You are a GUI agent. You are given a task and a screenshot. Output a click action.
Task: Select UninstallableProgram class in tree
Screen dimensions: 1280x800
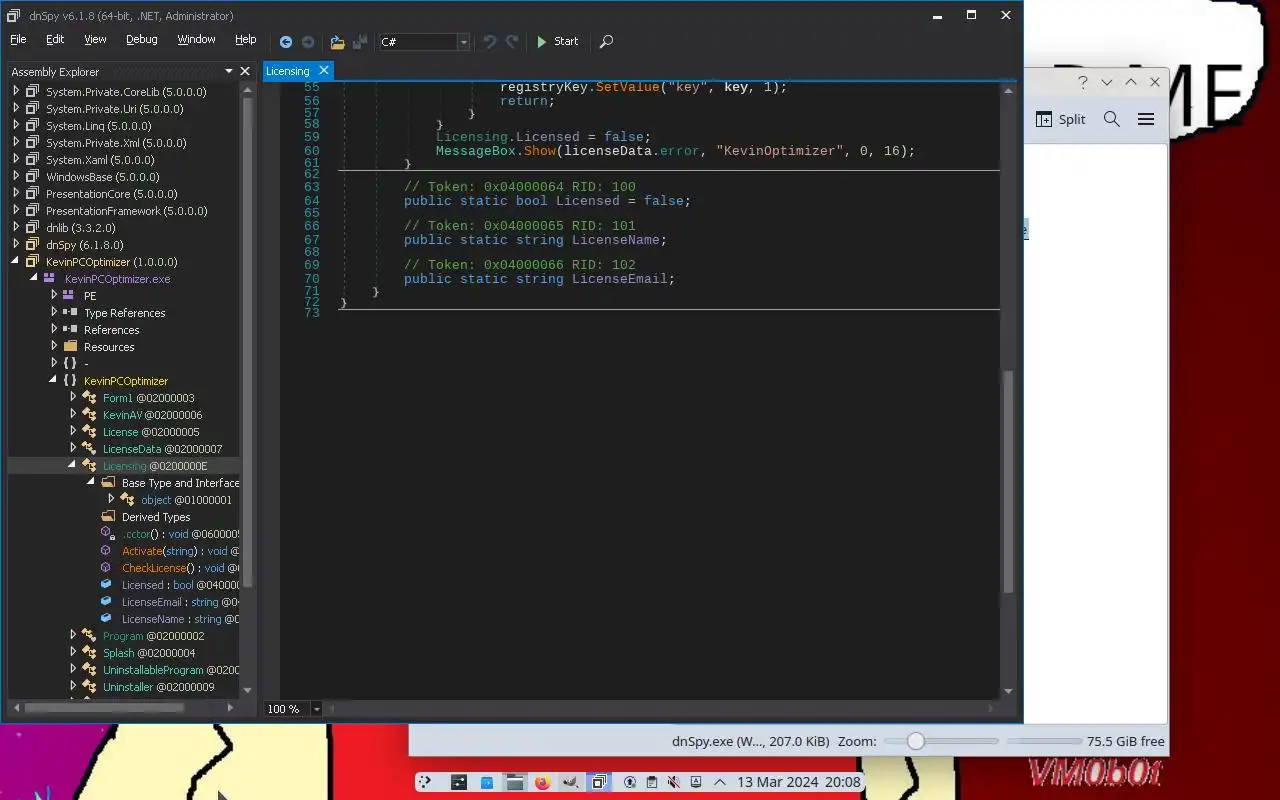[x=171, y=670]
